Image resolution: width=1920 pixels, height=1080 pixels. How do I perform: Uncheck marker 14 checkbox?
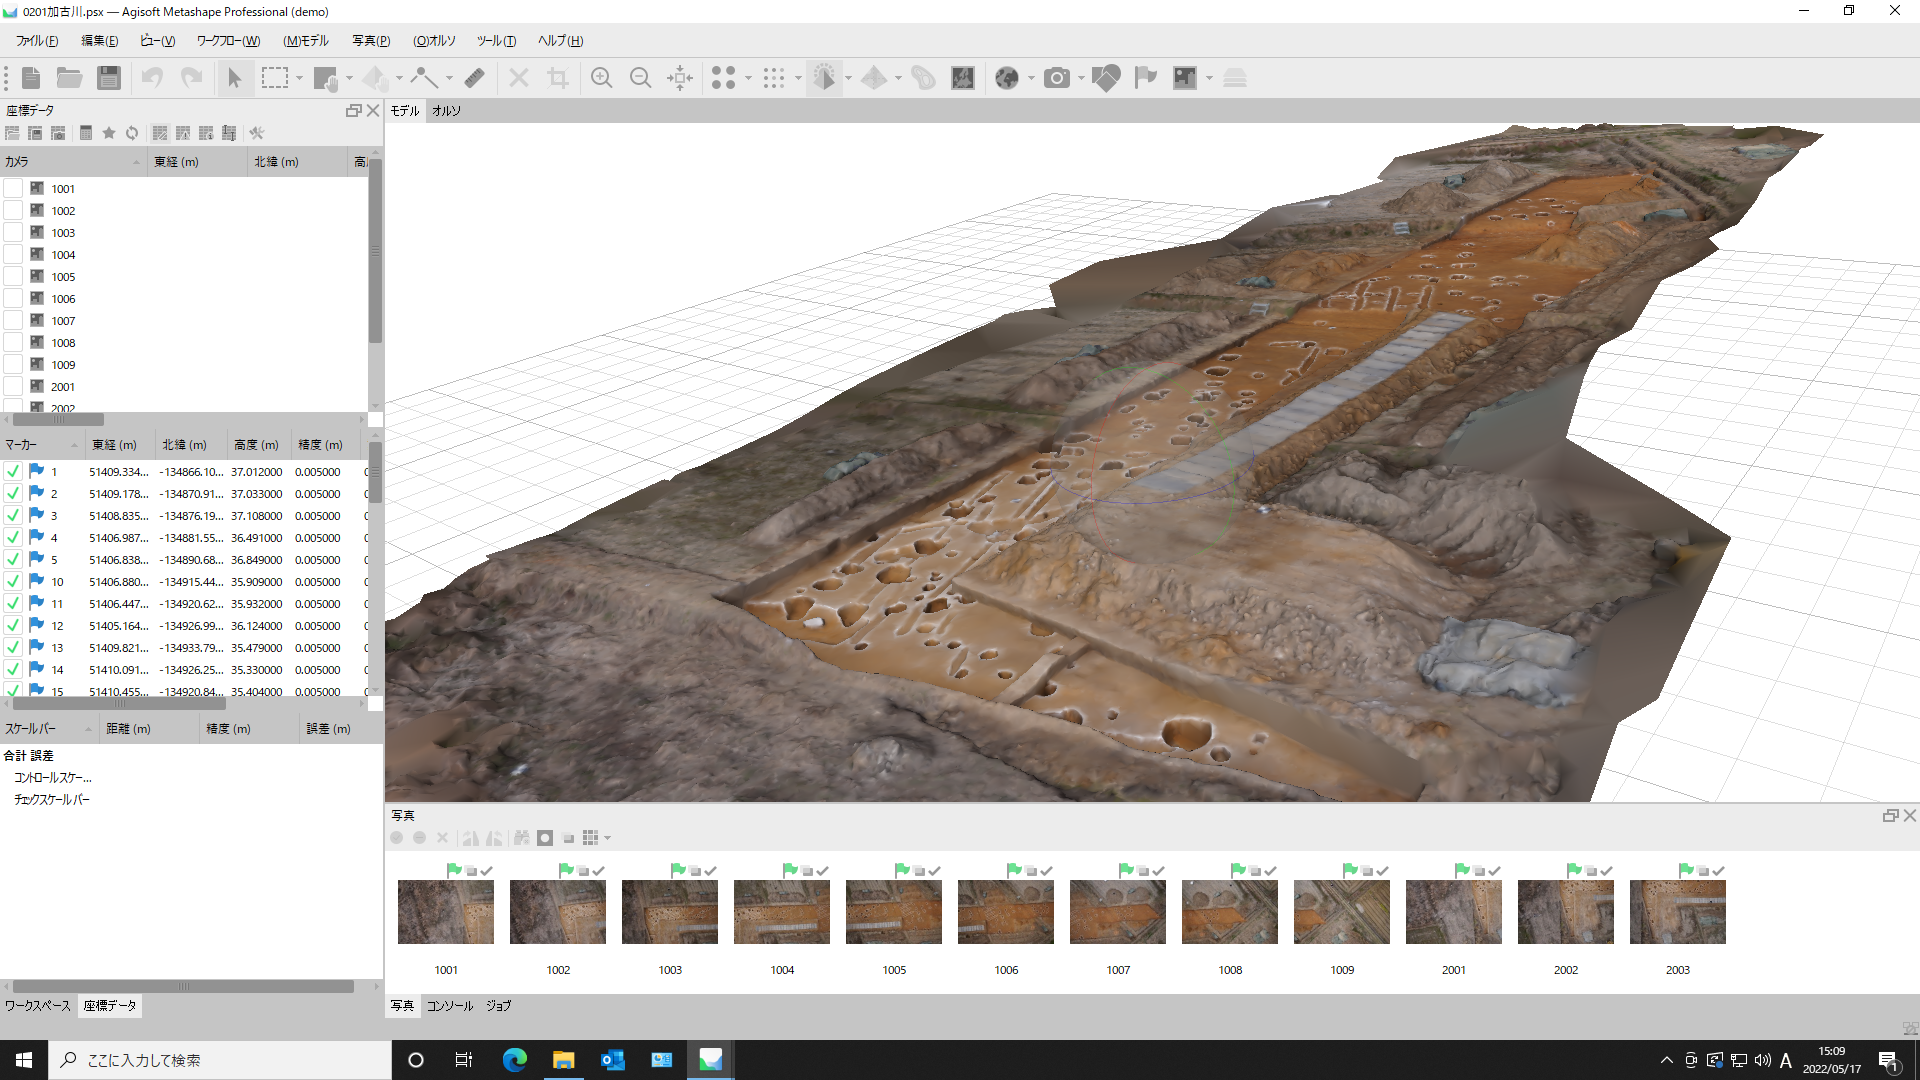pos(13,669)
